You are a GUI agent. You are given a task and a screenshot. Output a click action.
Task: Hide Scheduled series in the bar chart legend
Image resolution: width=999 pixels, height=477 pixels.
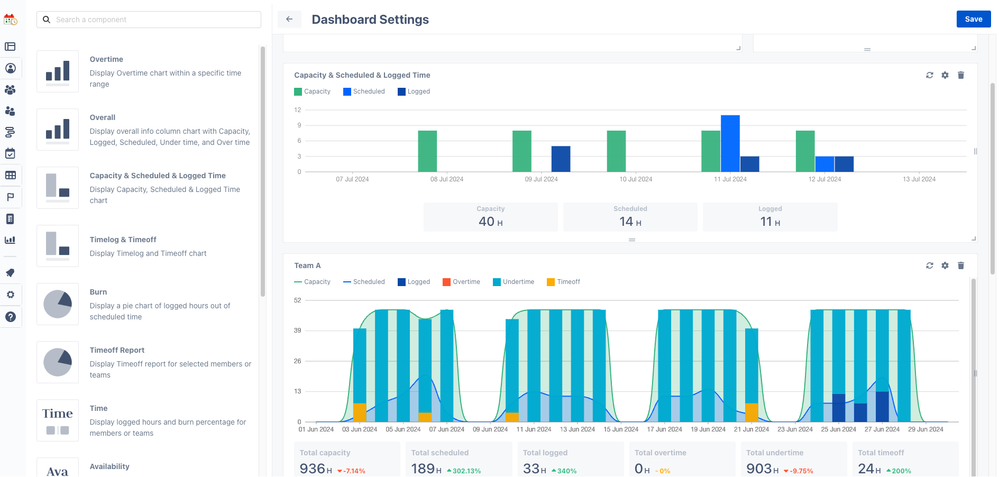pos(364,92)
